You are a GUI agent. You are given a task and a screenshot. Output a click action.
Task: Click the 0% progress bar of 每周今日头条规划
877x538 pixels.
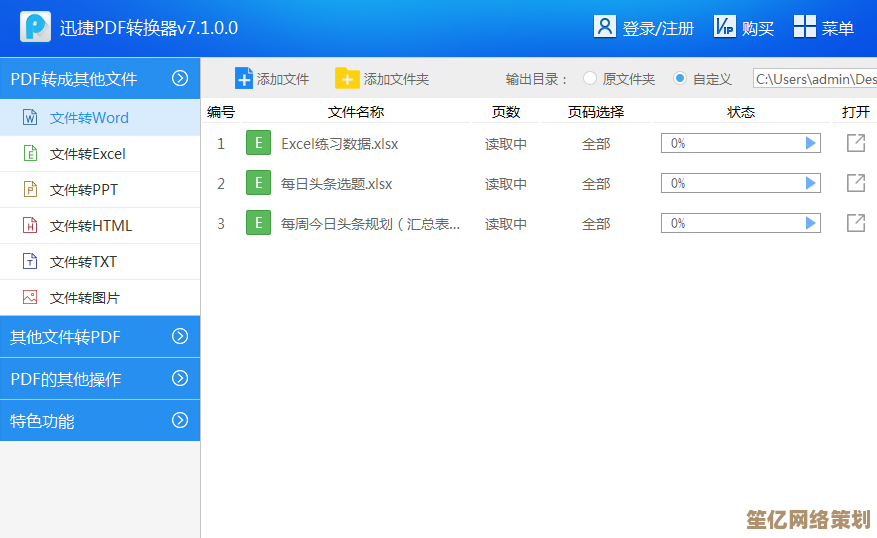click(x=741, y=223)
